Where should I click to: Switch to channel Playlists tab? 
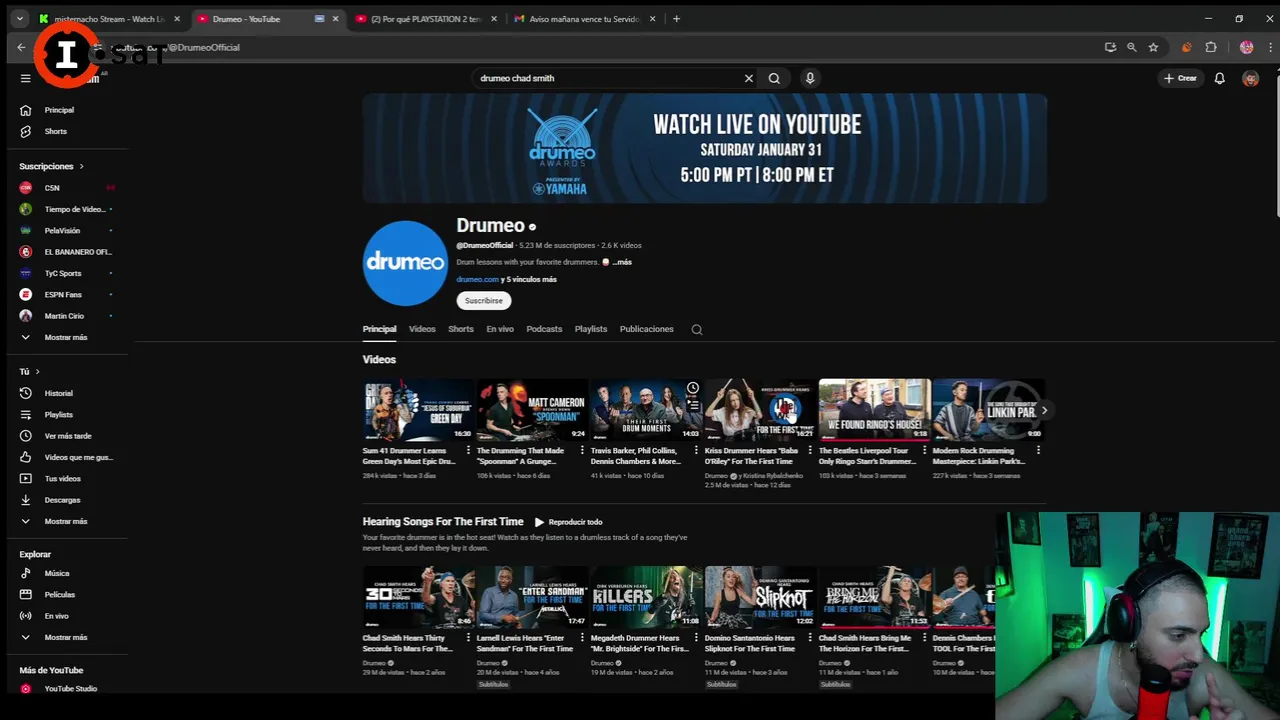click(x=591, y=329)
